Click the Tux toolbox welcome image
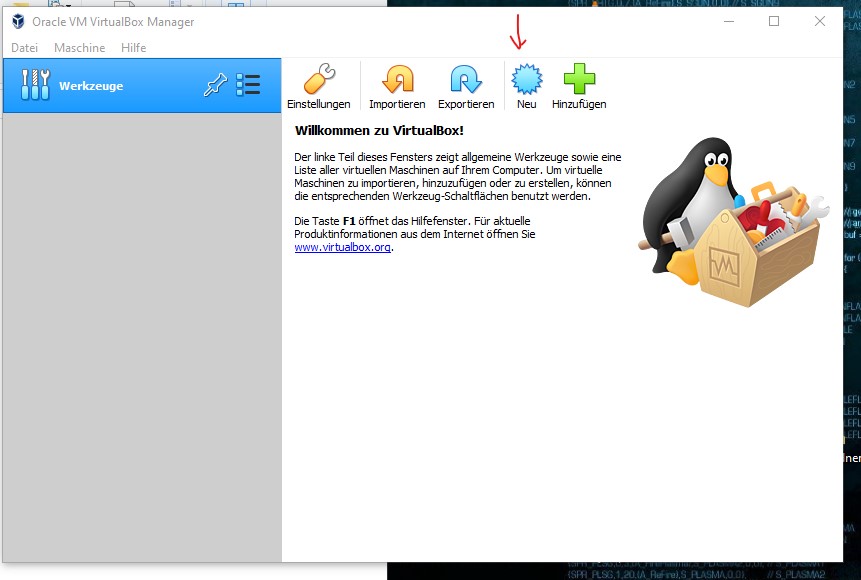The width and height of the screenshot is (861, 580). (733, 222)
